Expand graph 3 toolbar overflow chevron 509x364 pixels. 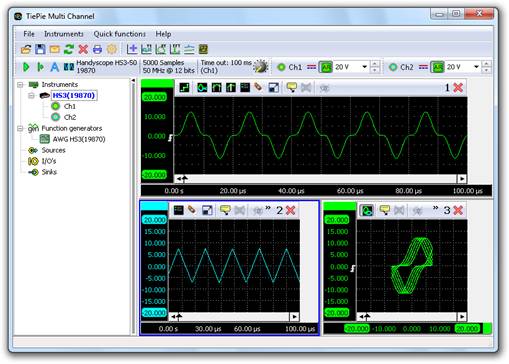[435, 208]
